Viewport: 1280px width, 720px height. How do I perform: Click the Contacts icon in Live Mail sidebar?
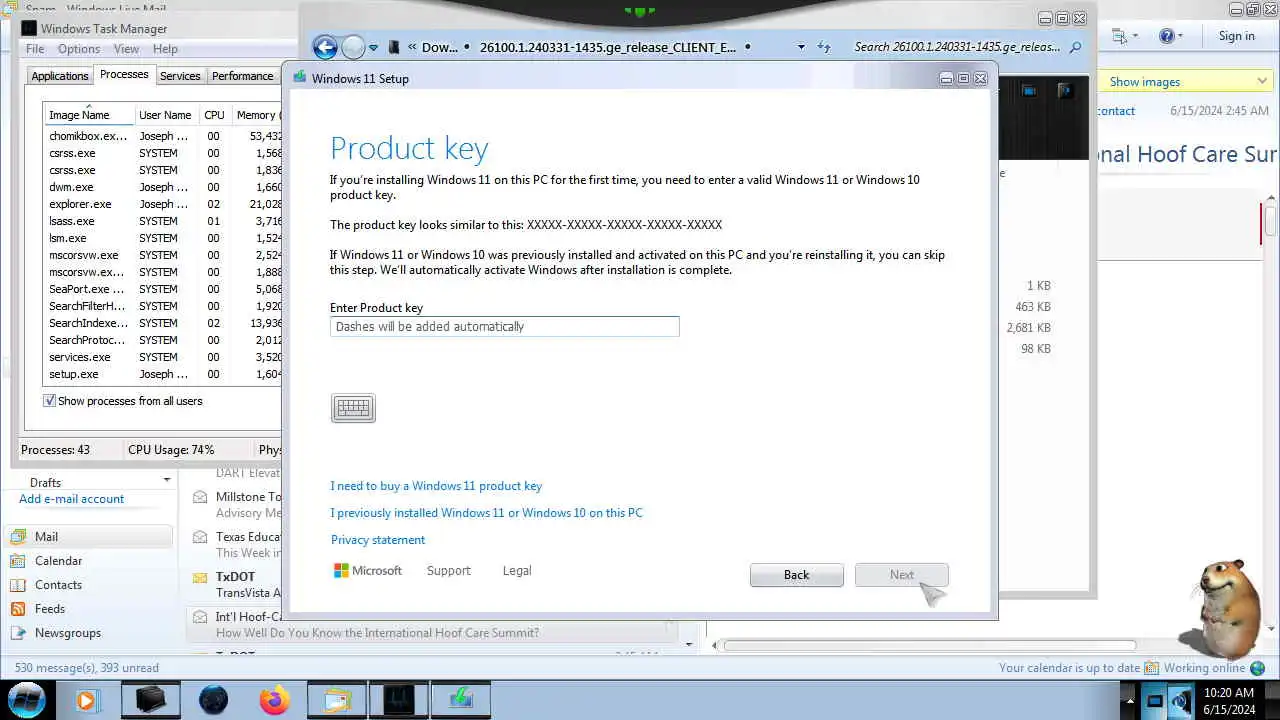tap(18, 585)
